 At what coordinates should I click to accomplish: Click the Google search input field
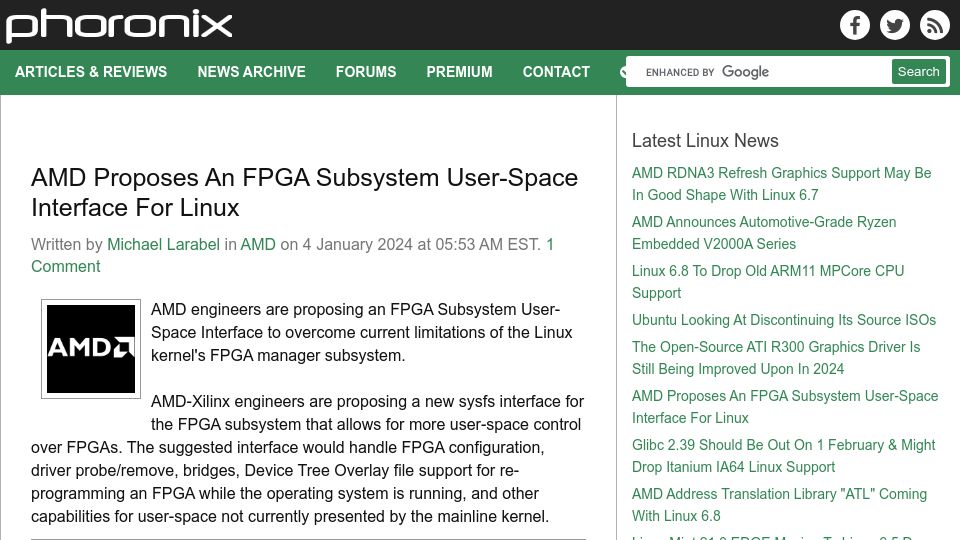coord(759,72)
